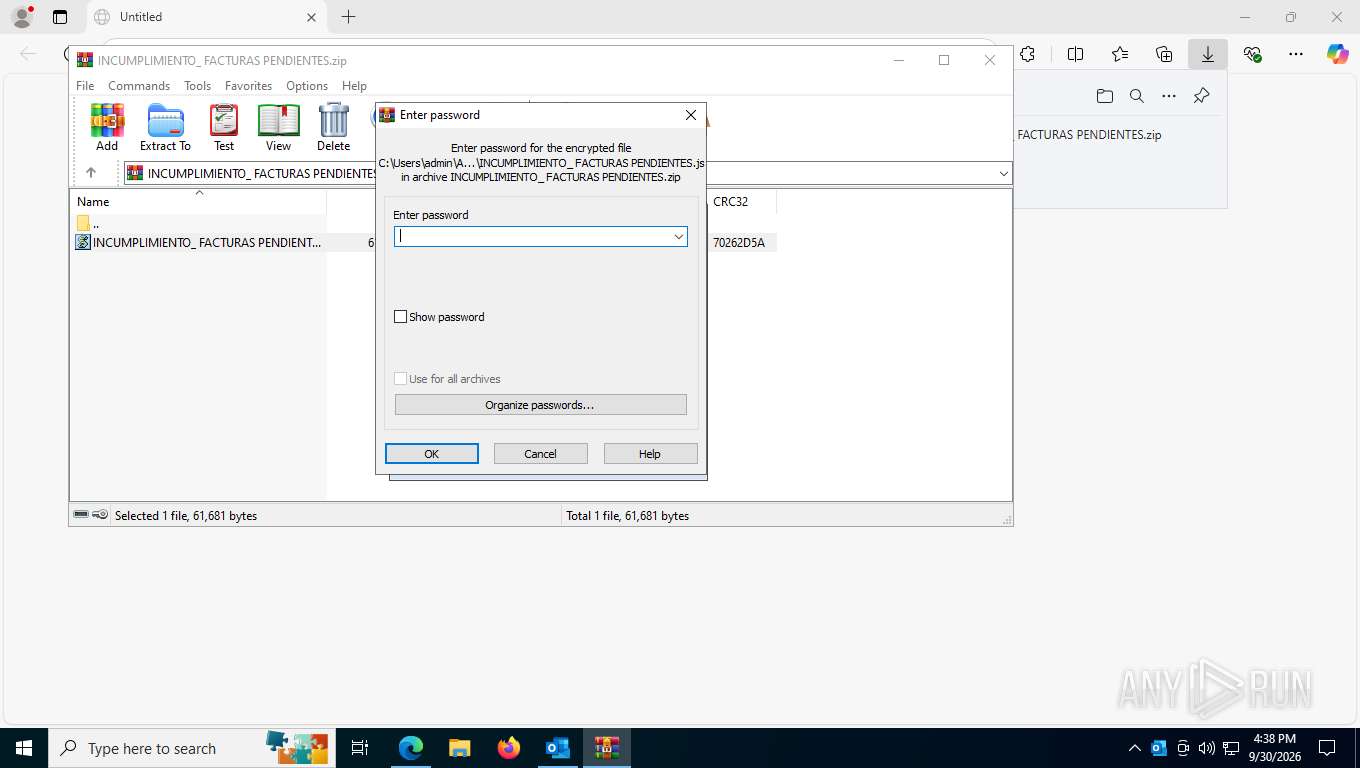Open Task View on taskbar
The height and width of the screenshot is (768, 1360).
(360, 748)
